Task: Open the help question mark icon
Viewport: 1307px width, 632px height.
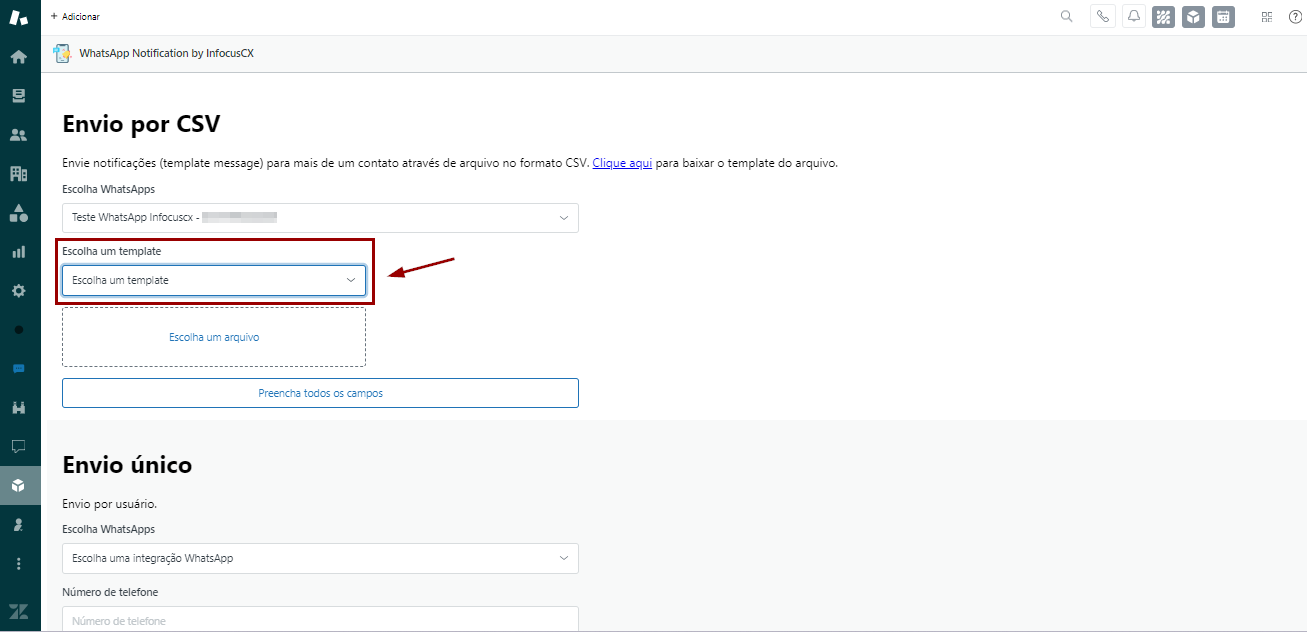Action: 1295,17
